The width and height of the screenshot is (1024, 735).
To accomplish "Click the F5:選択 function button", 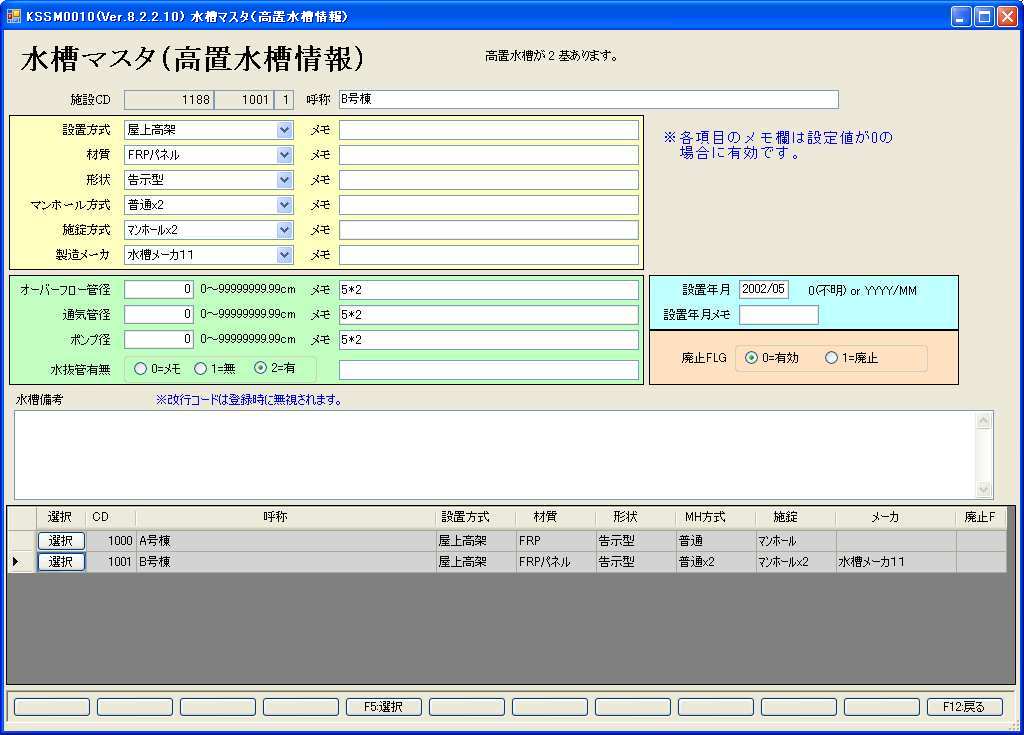I will (x=384, y=707).
